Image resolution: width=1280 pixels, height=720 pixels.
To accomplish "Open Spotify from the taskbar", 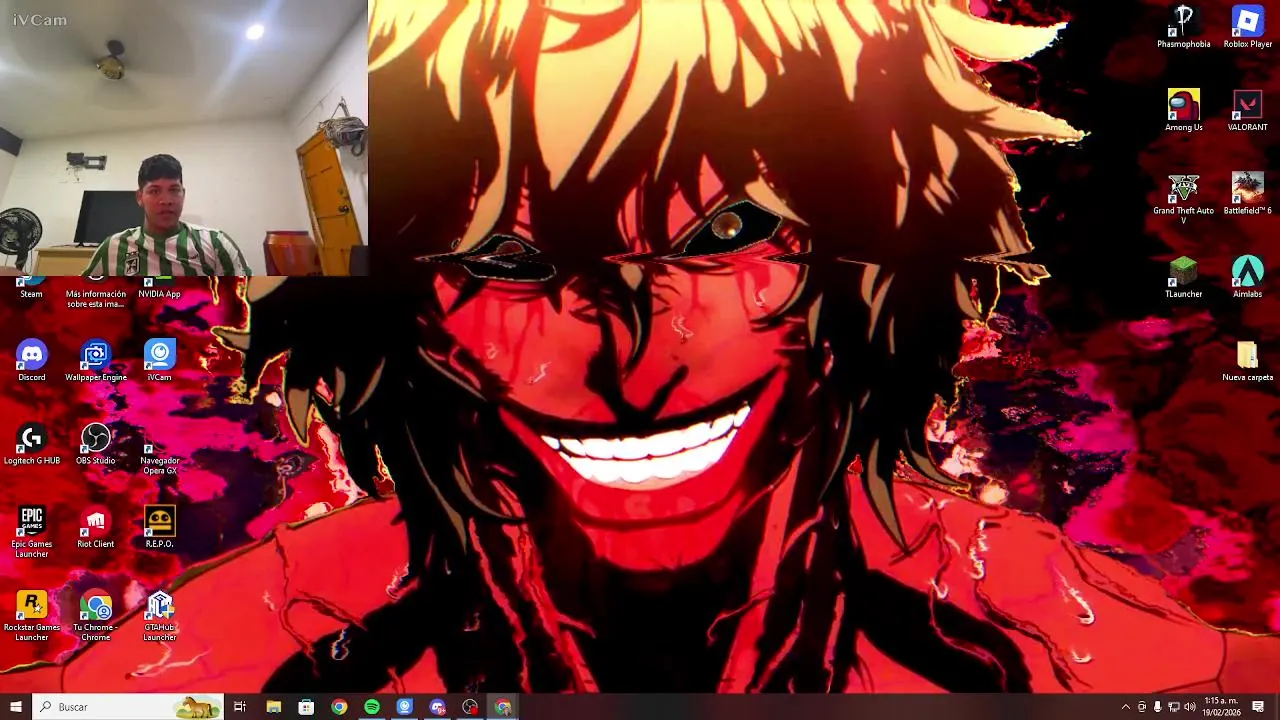I will [x=372, y=707].
